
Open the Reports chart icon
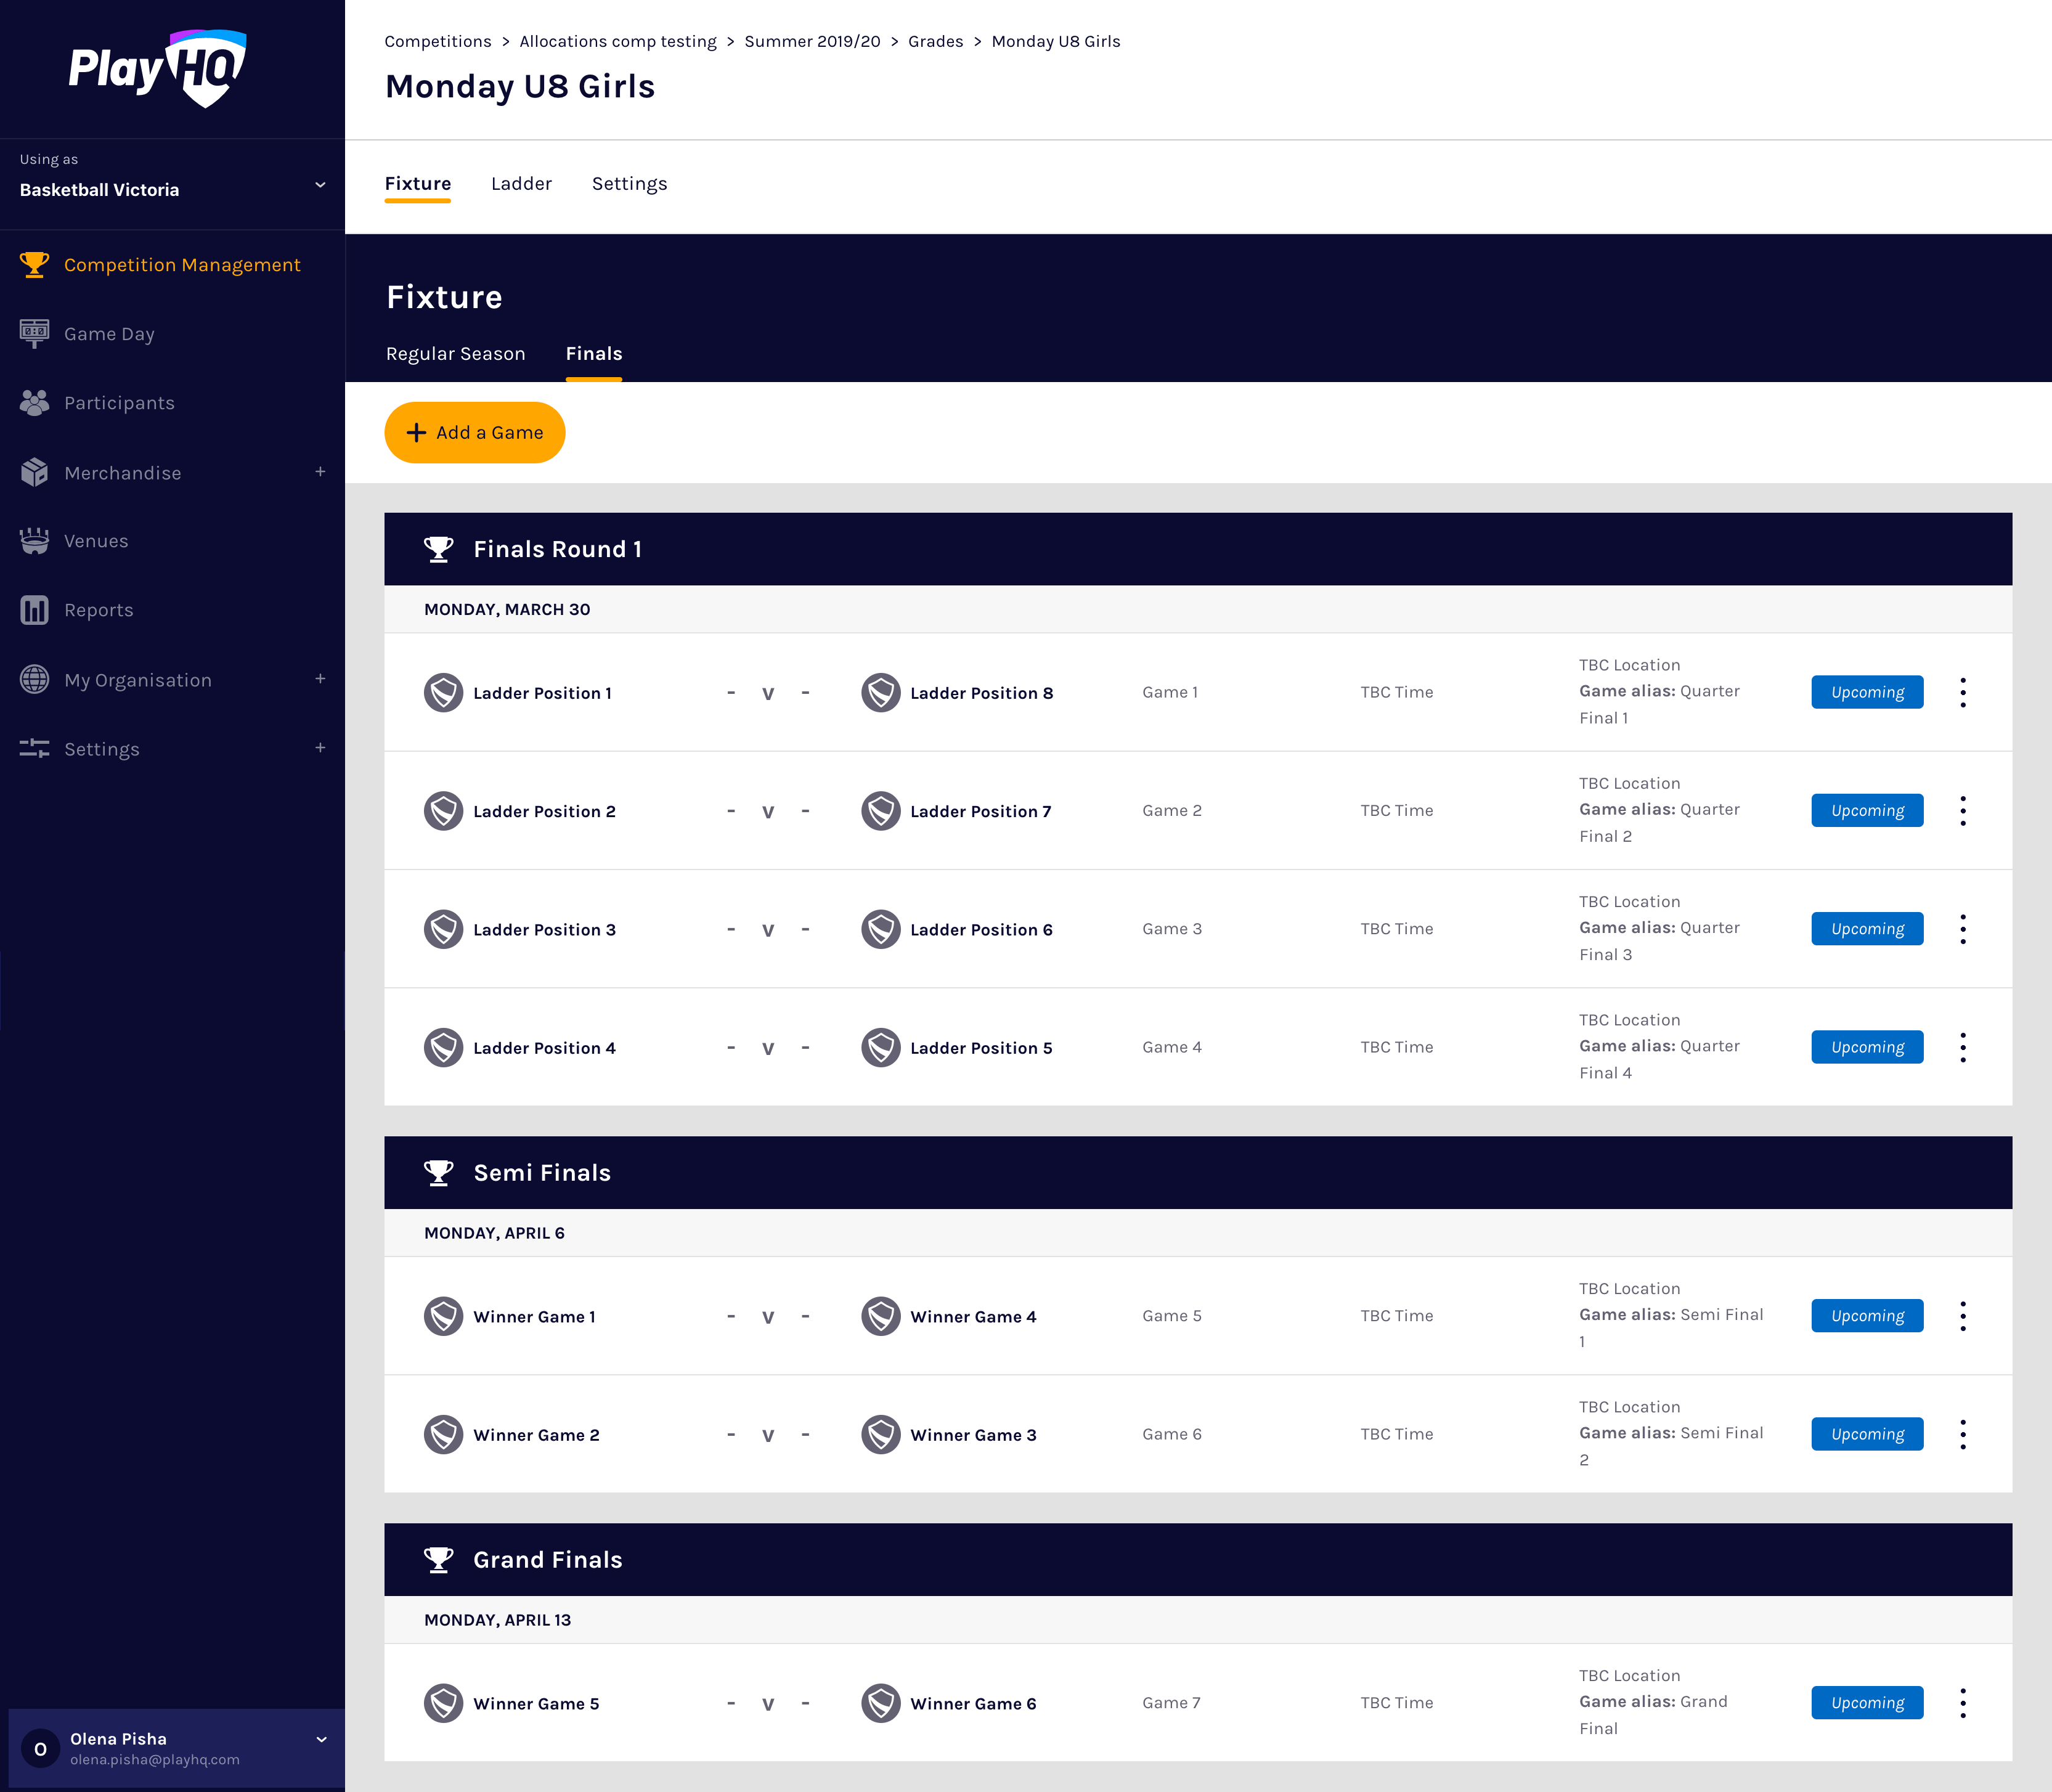34,610
